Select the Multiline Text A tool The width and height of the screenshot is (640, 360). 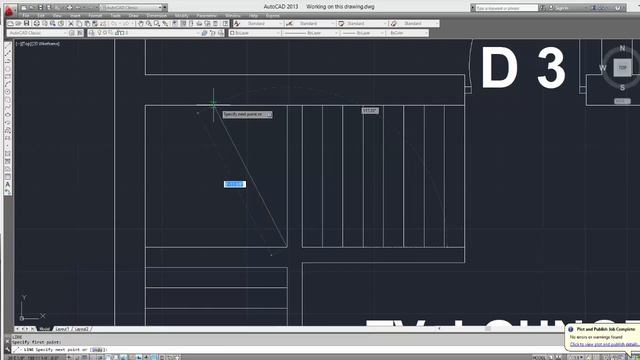pos(7,185)
